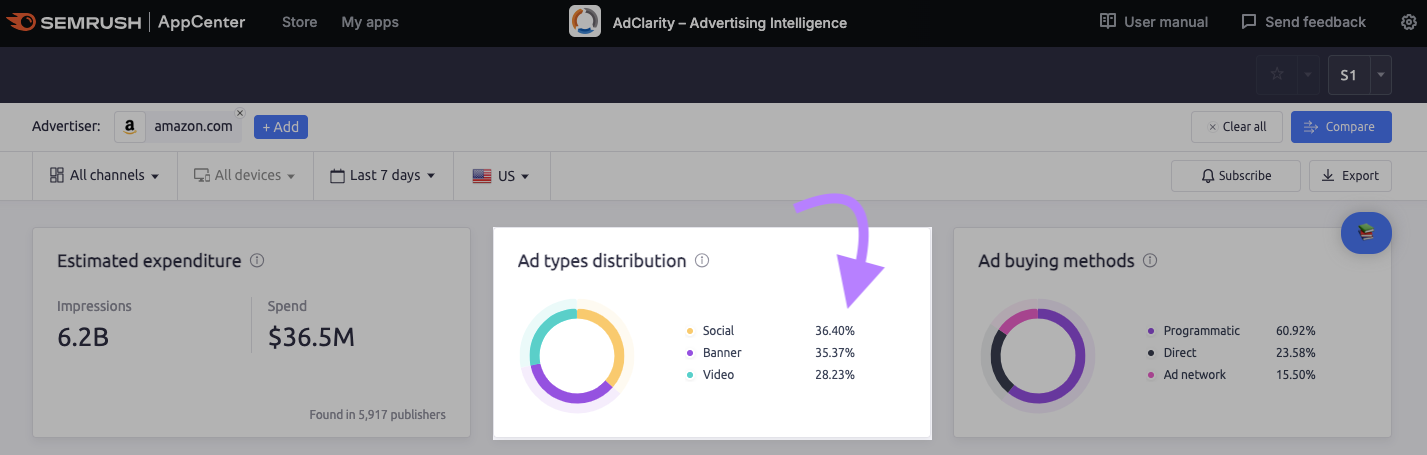Click the $36.5M spend value

click(312, 338)
